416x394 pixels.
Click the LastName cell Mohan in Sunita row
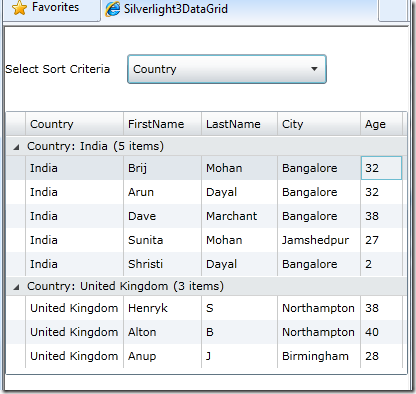pyautogui.click(x=239, y=240)
